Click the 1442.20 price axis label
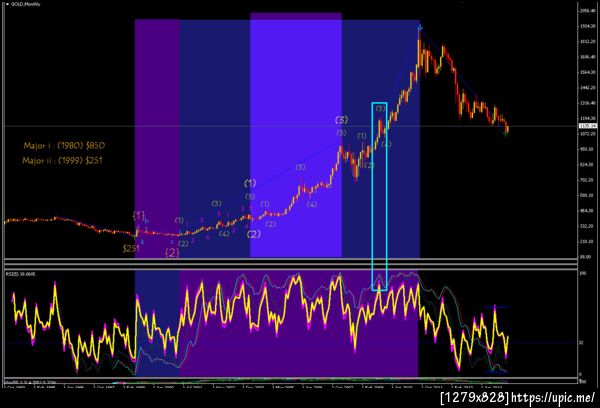Viewport: 600px width, 408px height. point(588,87)
